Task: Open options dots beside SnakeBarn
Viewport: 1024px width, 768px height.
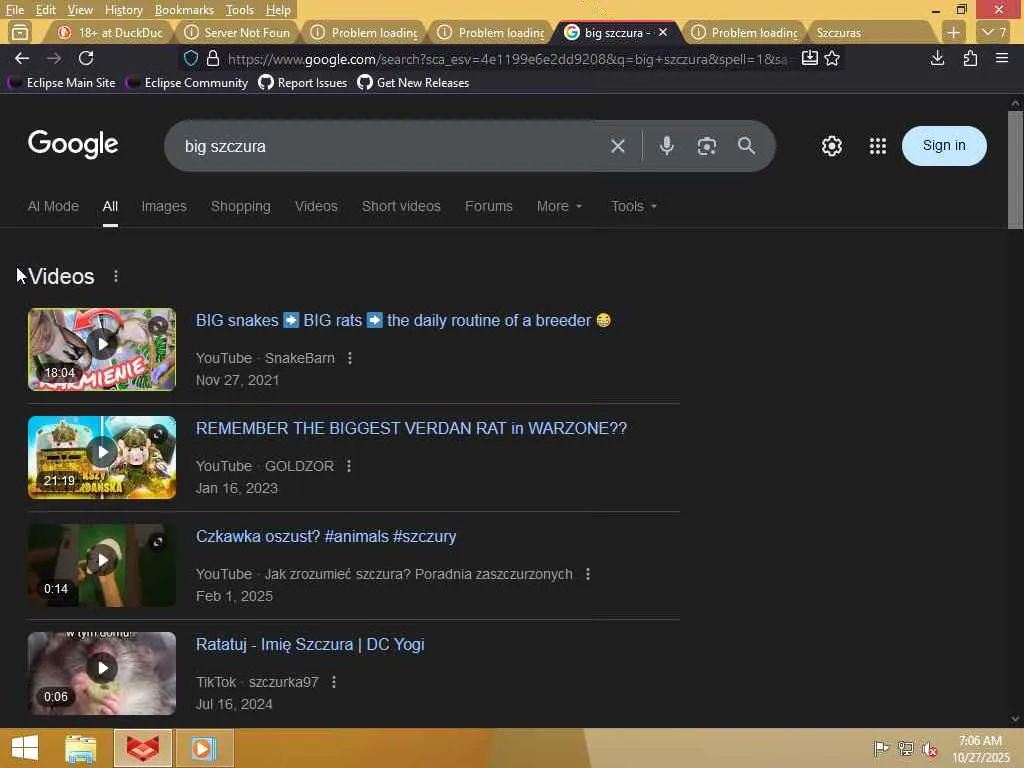Action: (350, 358)
